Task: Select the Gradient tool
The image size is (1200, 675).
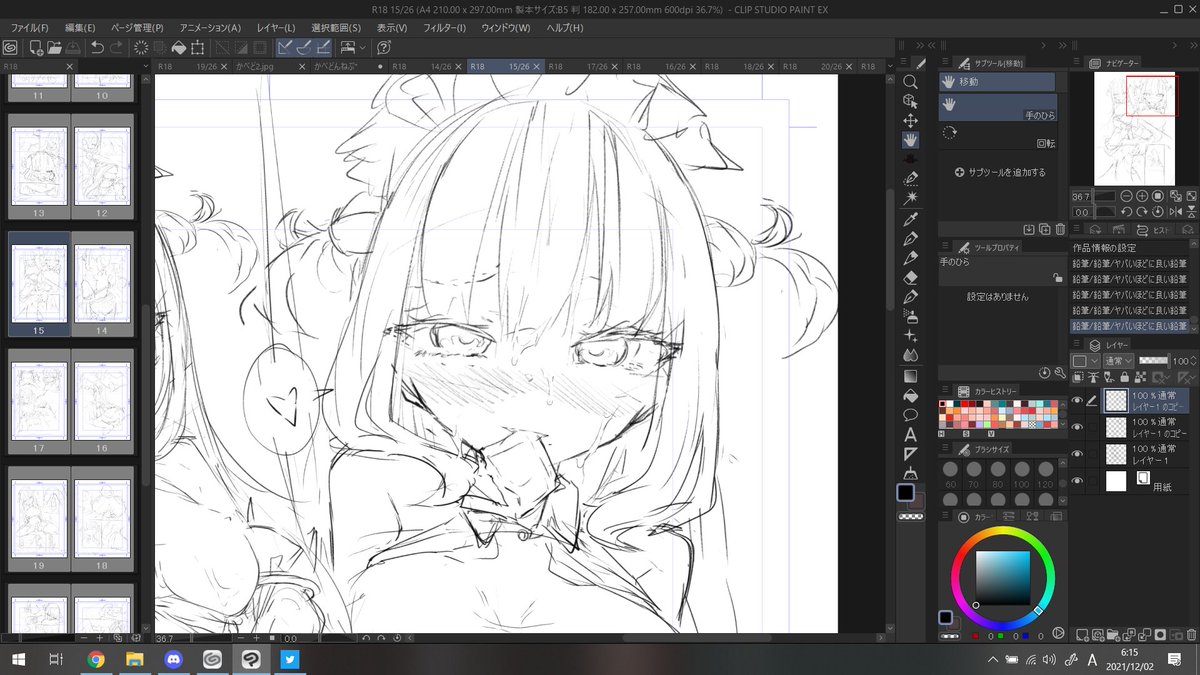Action: (x=910, y=376)
